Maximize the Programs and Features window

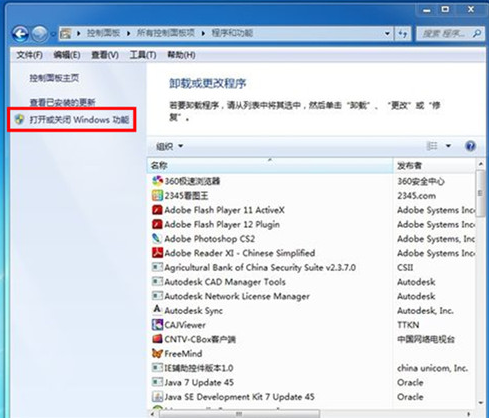click(445, 10)
